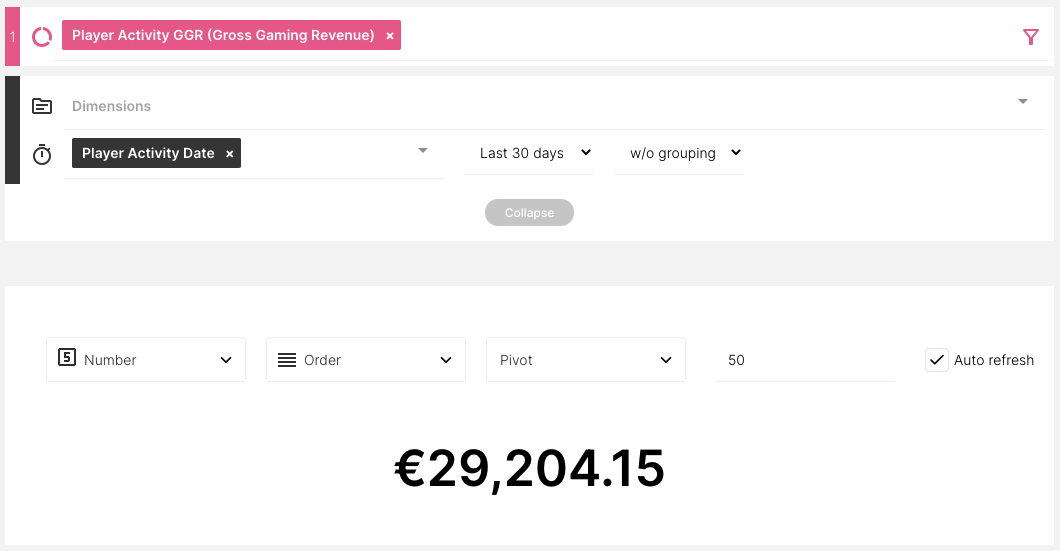Click the row limit field showing 50
The image size is (1060, 551).
tap(805, 360)
